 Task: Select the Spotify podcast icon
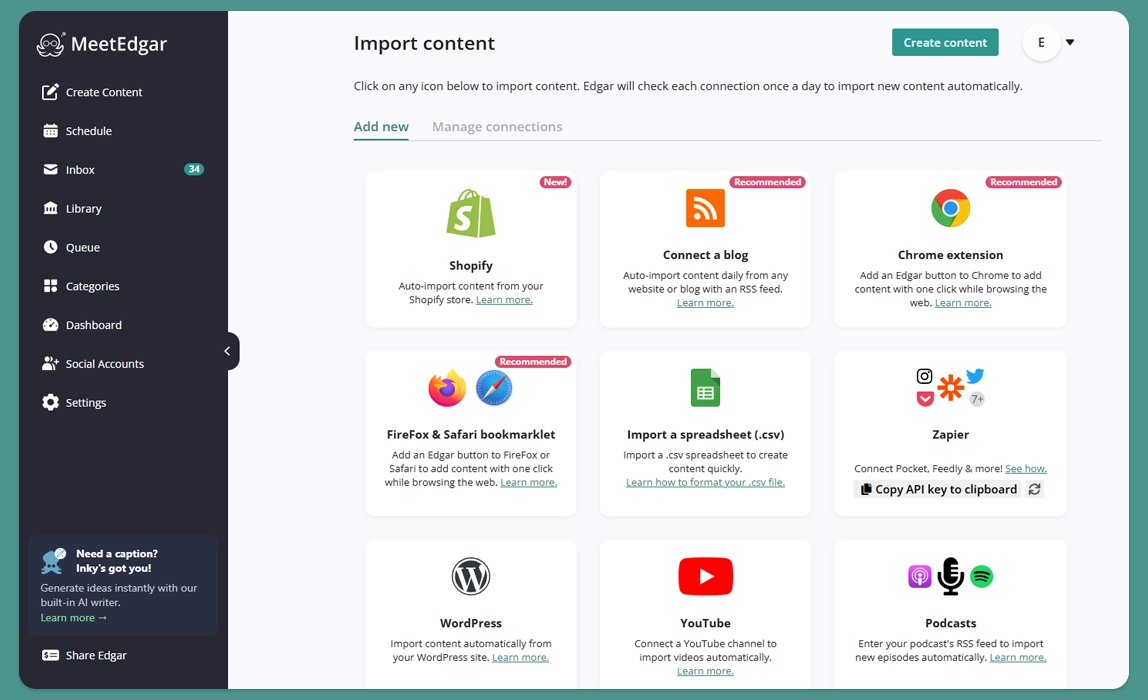(983, 576)
